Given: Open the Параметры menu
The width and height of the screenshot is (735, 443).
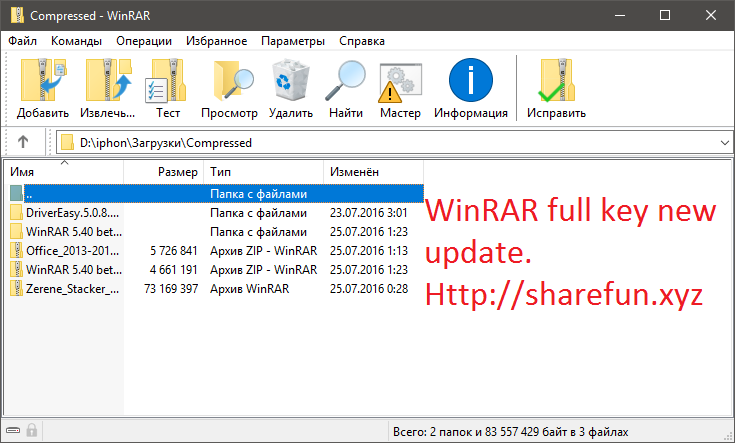Looking at the screenshot, I should (x=293, y=41).
